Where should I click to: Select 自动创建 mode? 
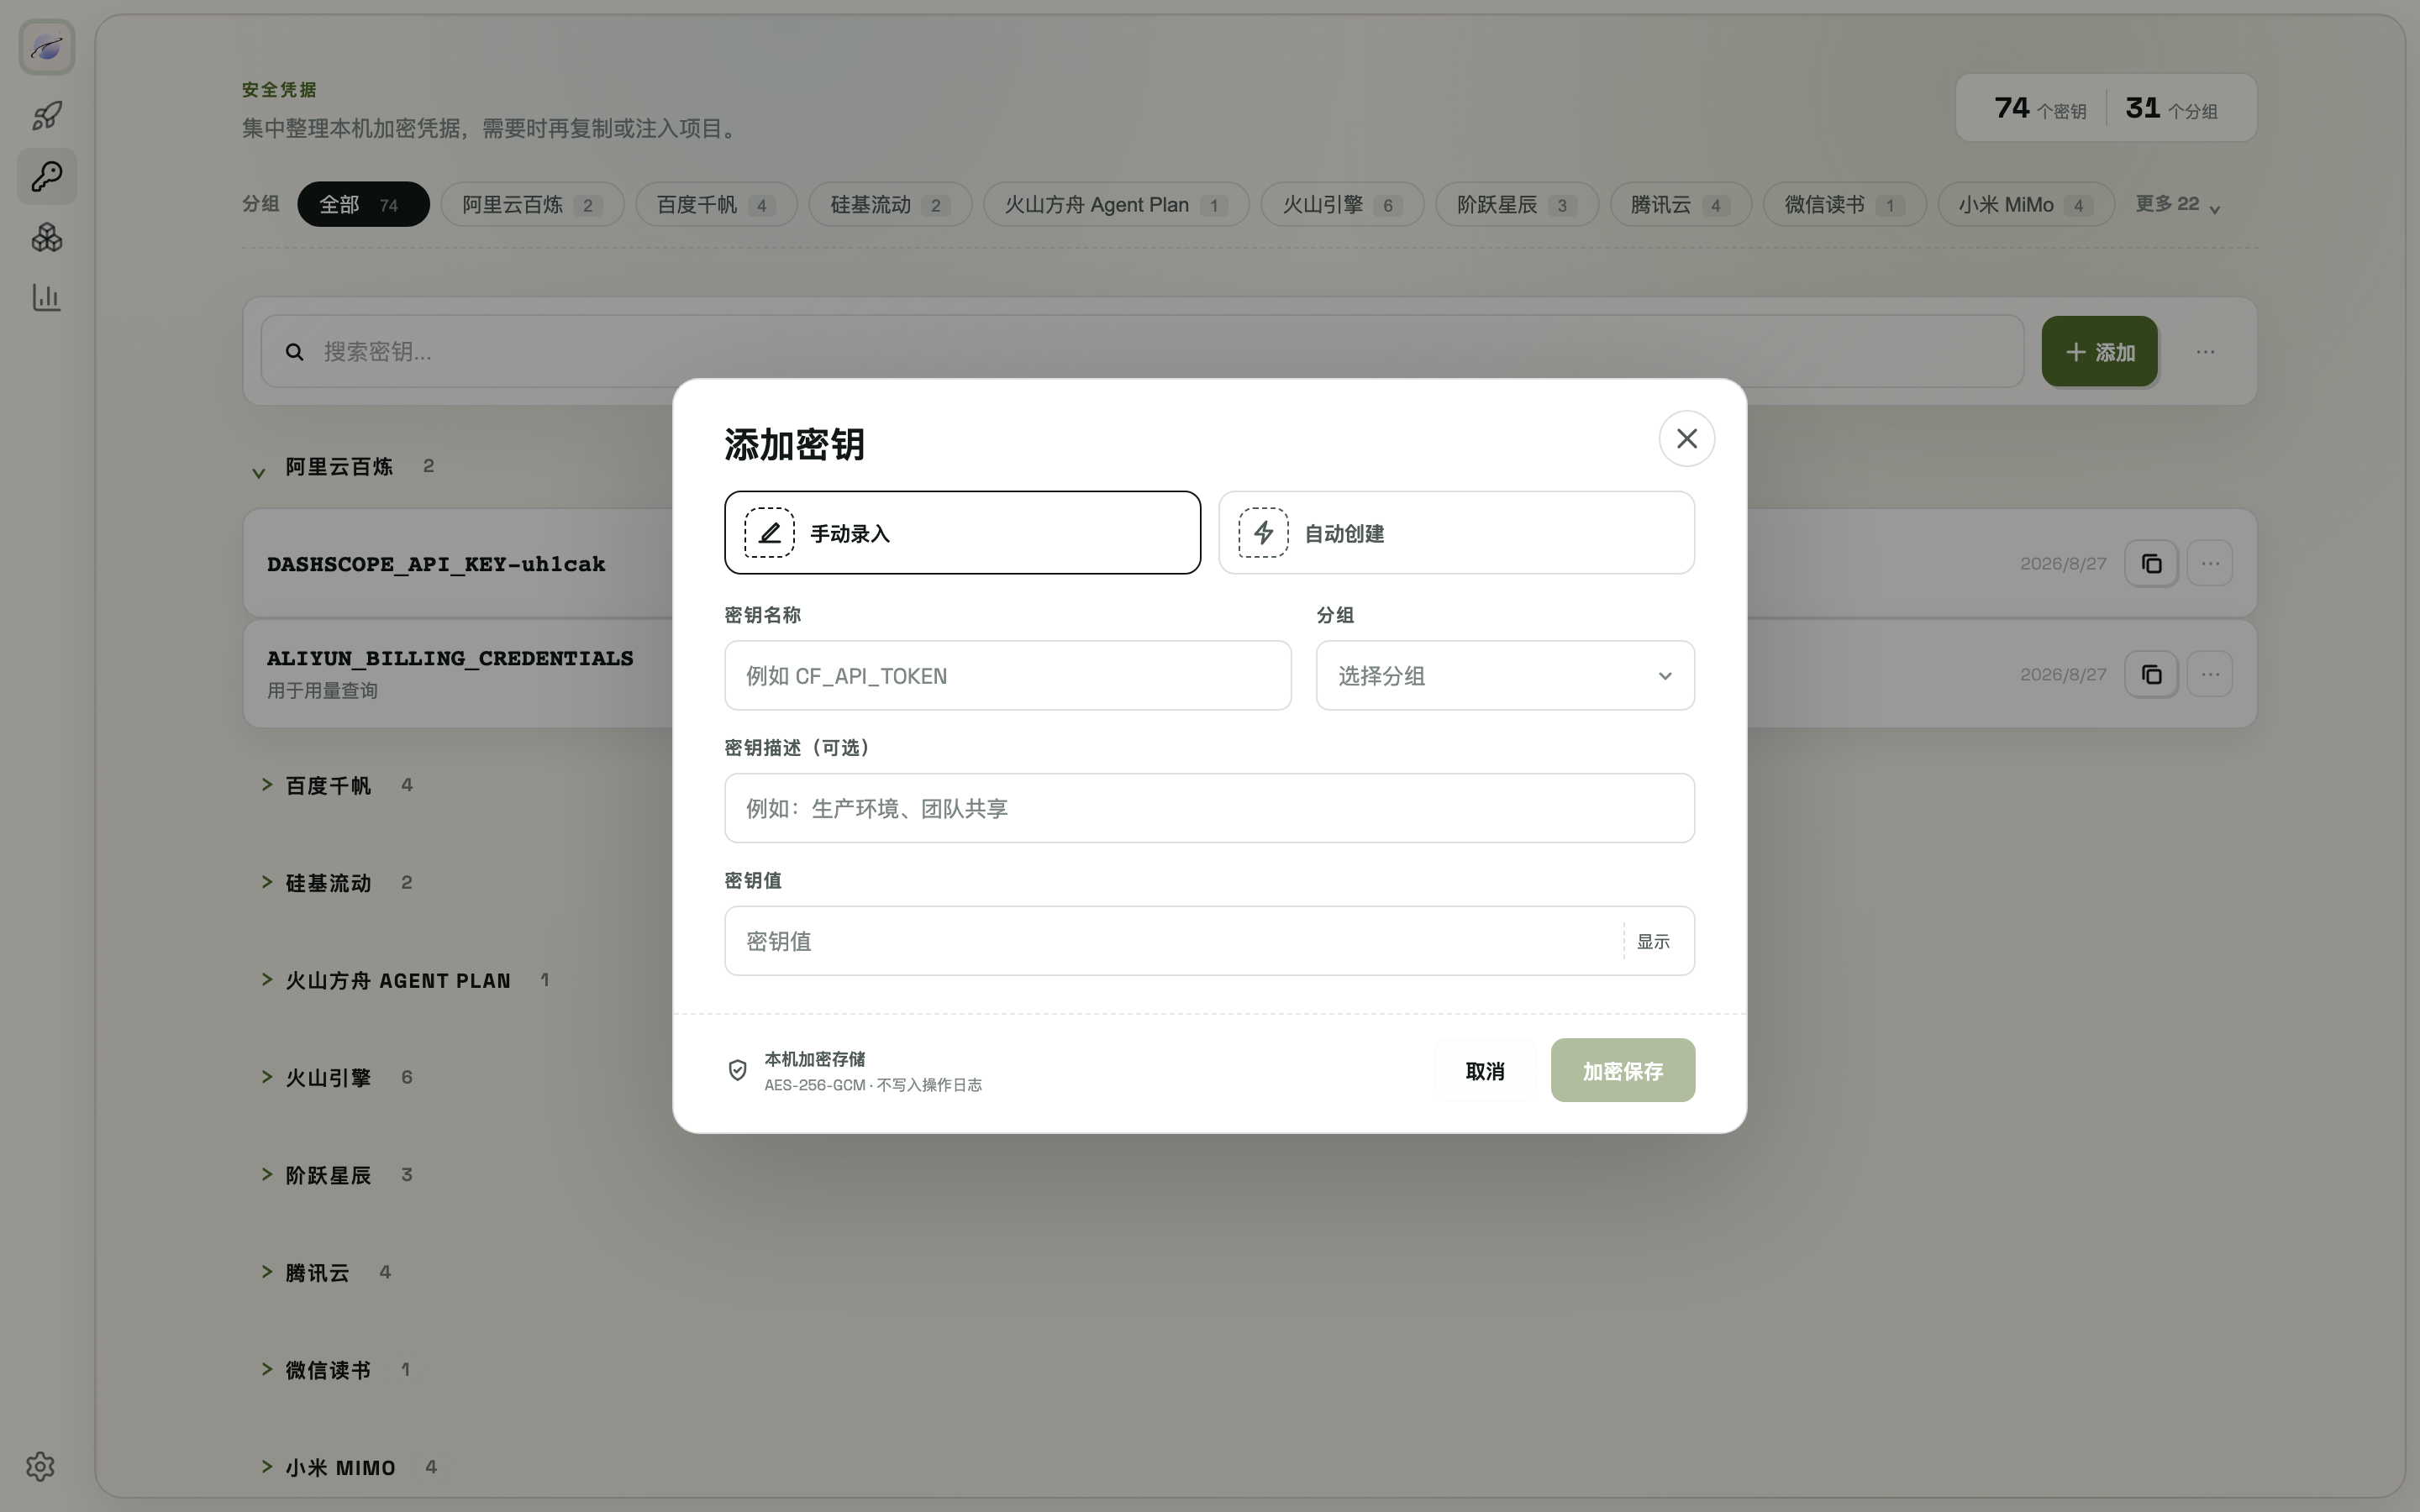click(1456, 533)
